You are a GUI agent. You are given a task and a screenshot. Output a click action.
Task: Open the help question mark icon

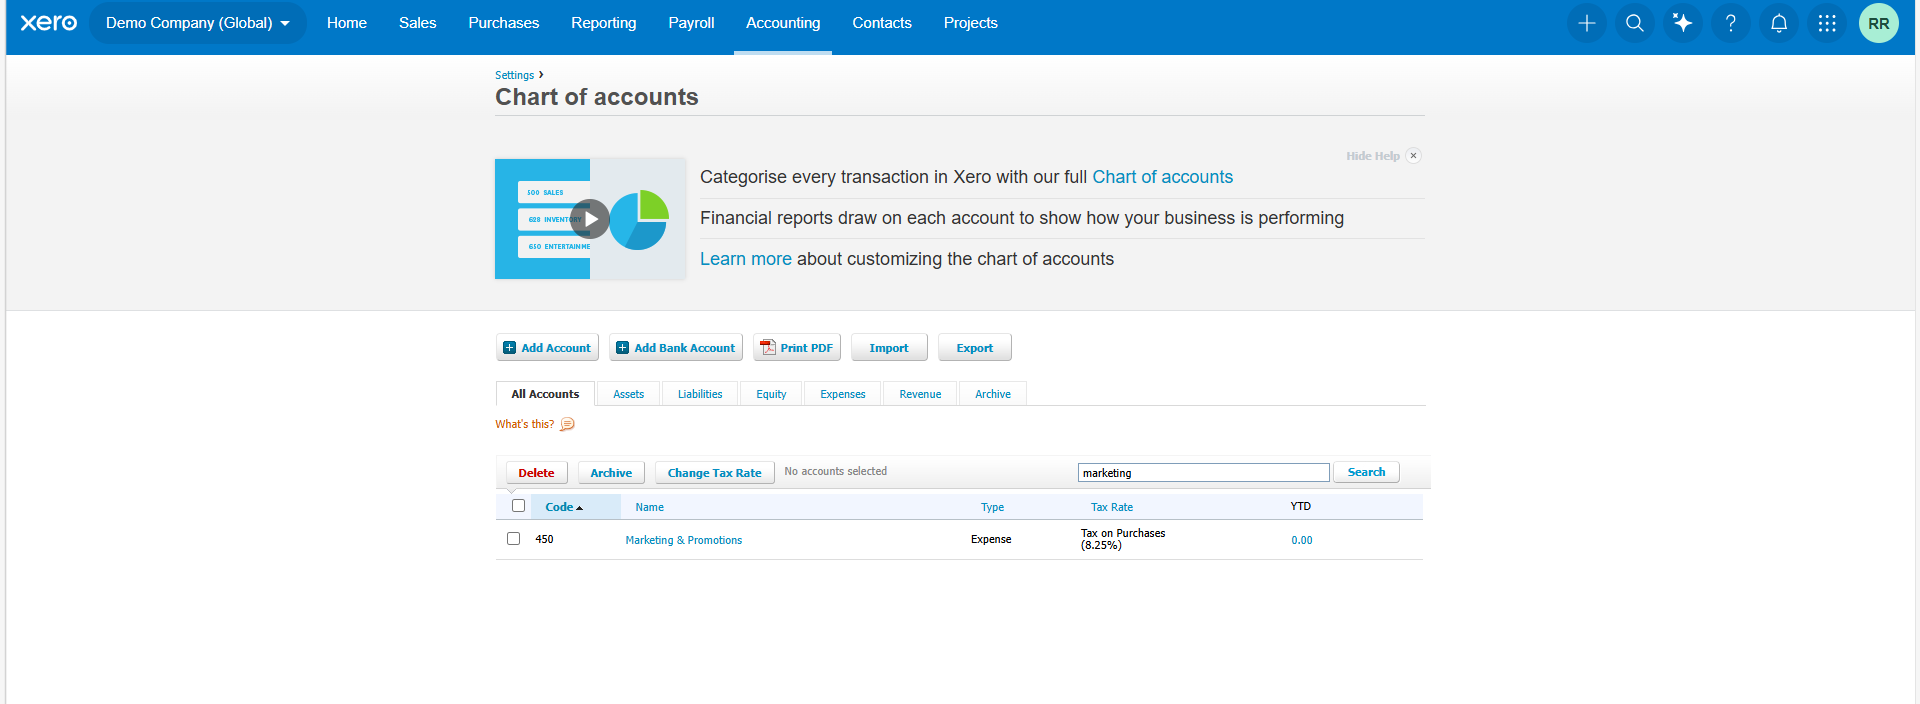tap(1730, 23)
